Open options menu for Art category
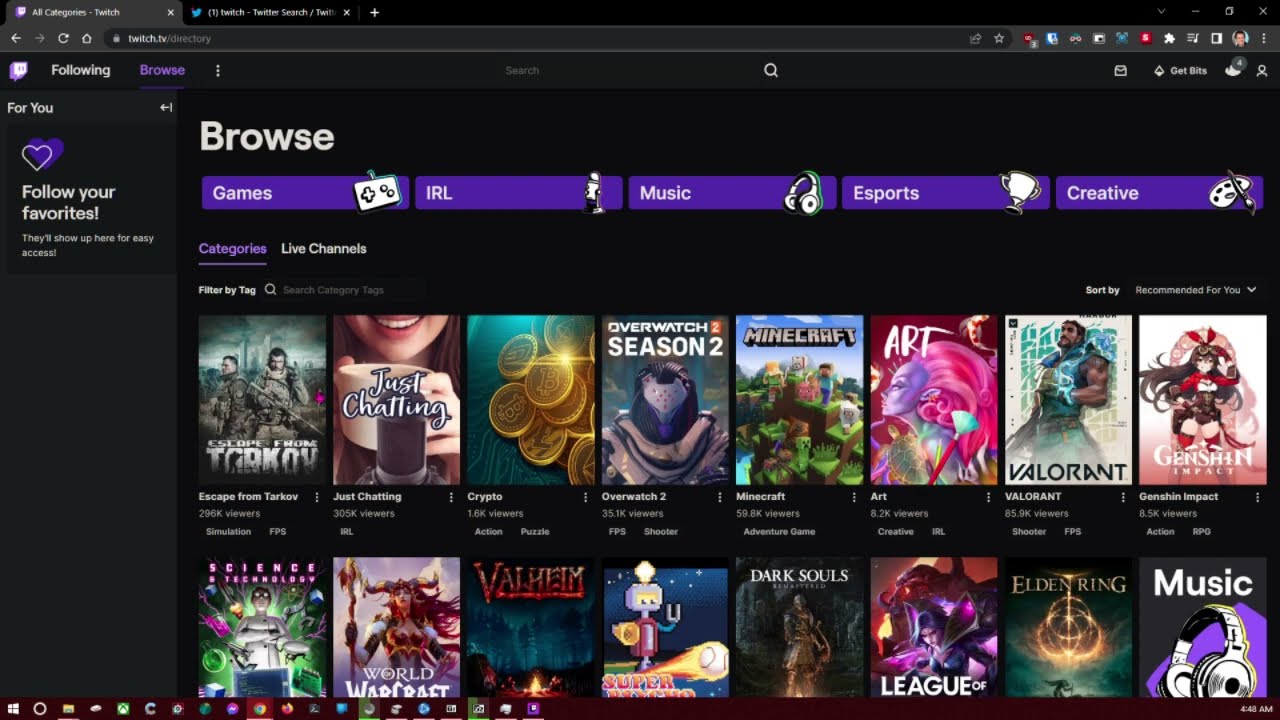 click(988, 497)
